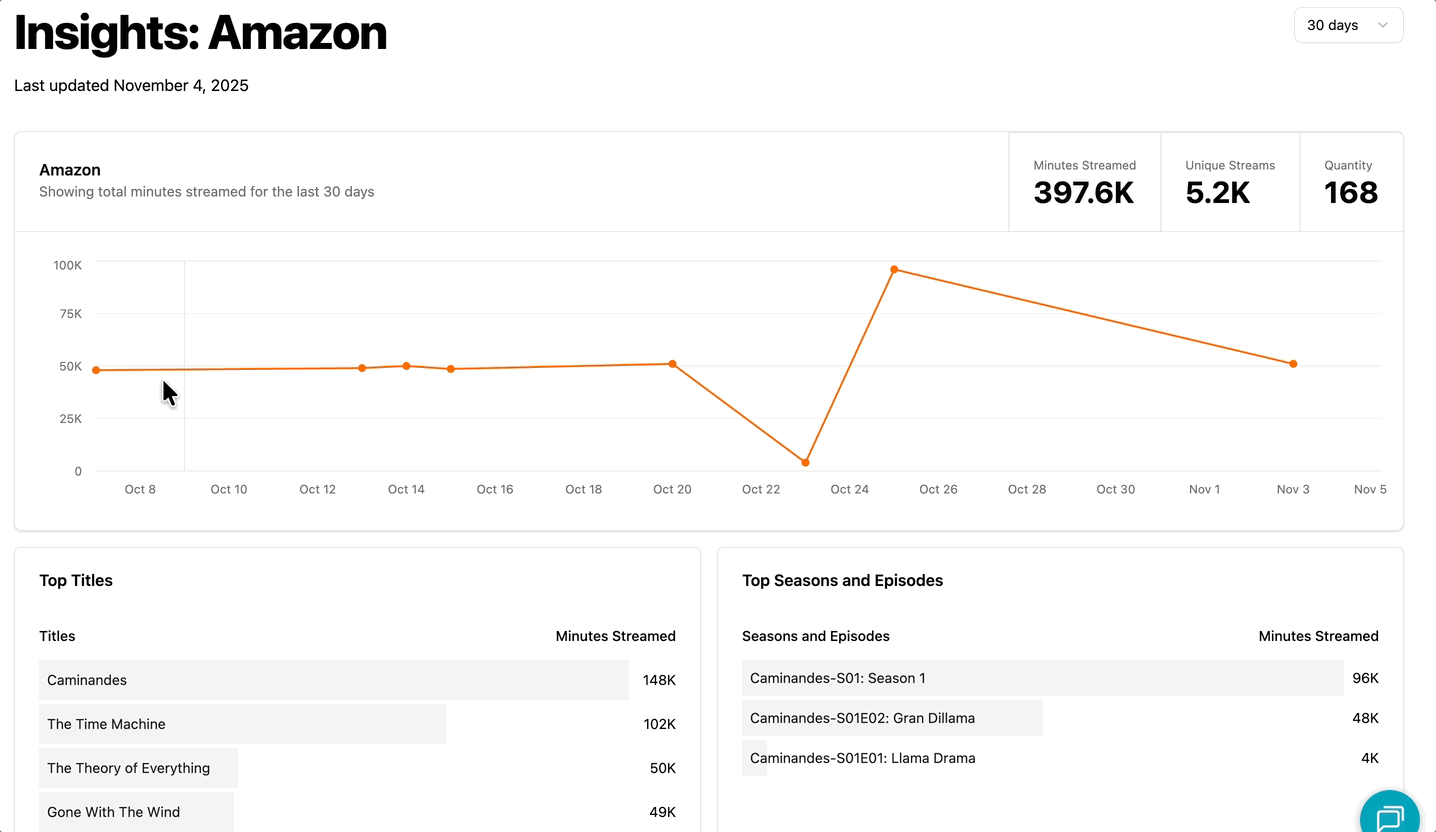Select Caminandes-S01E02: Gran Dillama episode

(x=892, y=718)
